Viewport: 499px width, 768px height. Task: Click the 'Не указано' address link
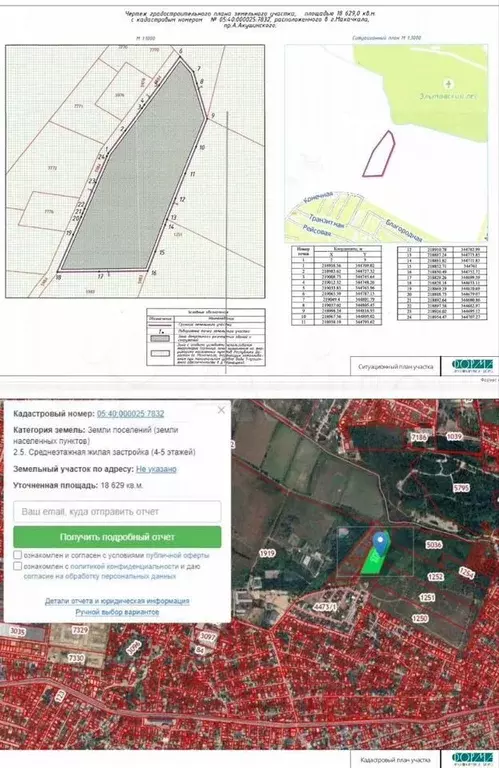pyautogui.click(x=156, y=469)
